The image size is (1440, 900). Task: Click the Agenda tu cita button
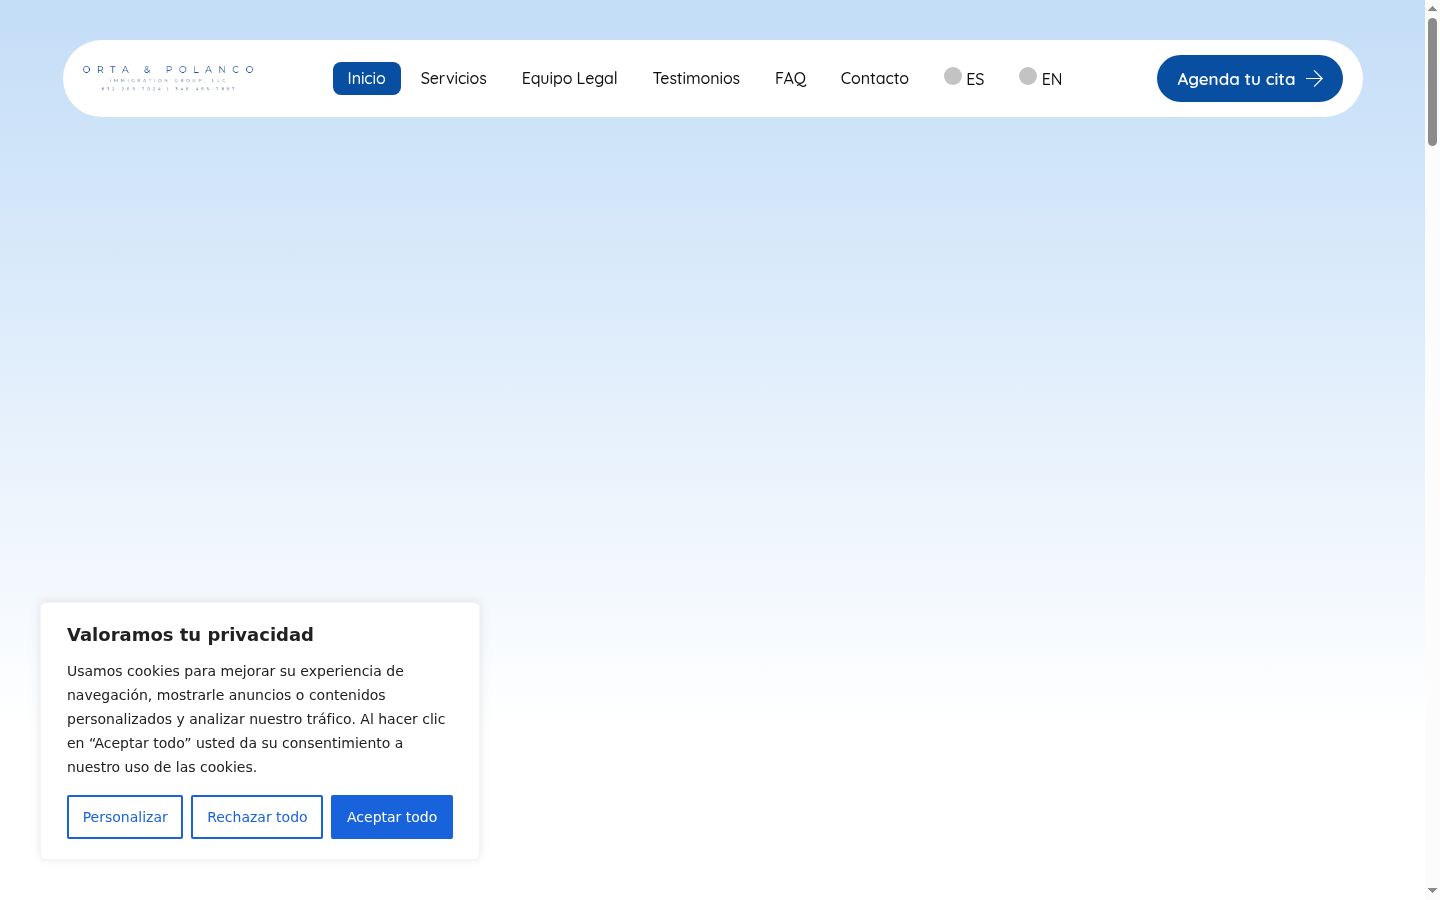1249,78
